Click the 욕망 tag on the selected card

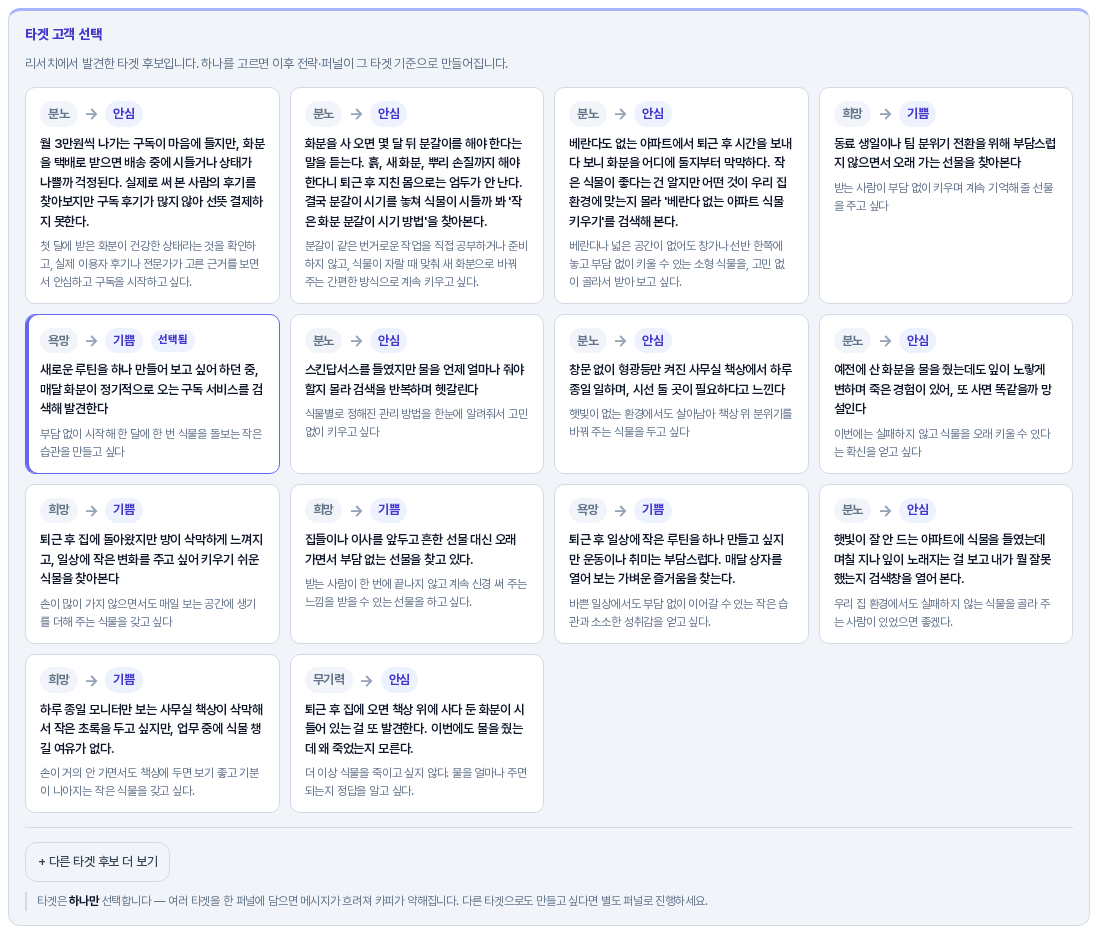[59, 340]
